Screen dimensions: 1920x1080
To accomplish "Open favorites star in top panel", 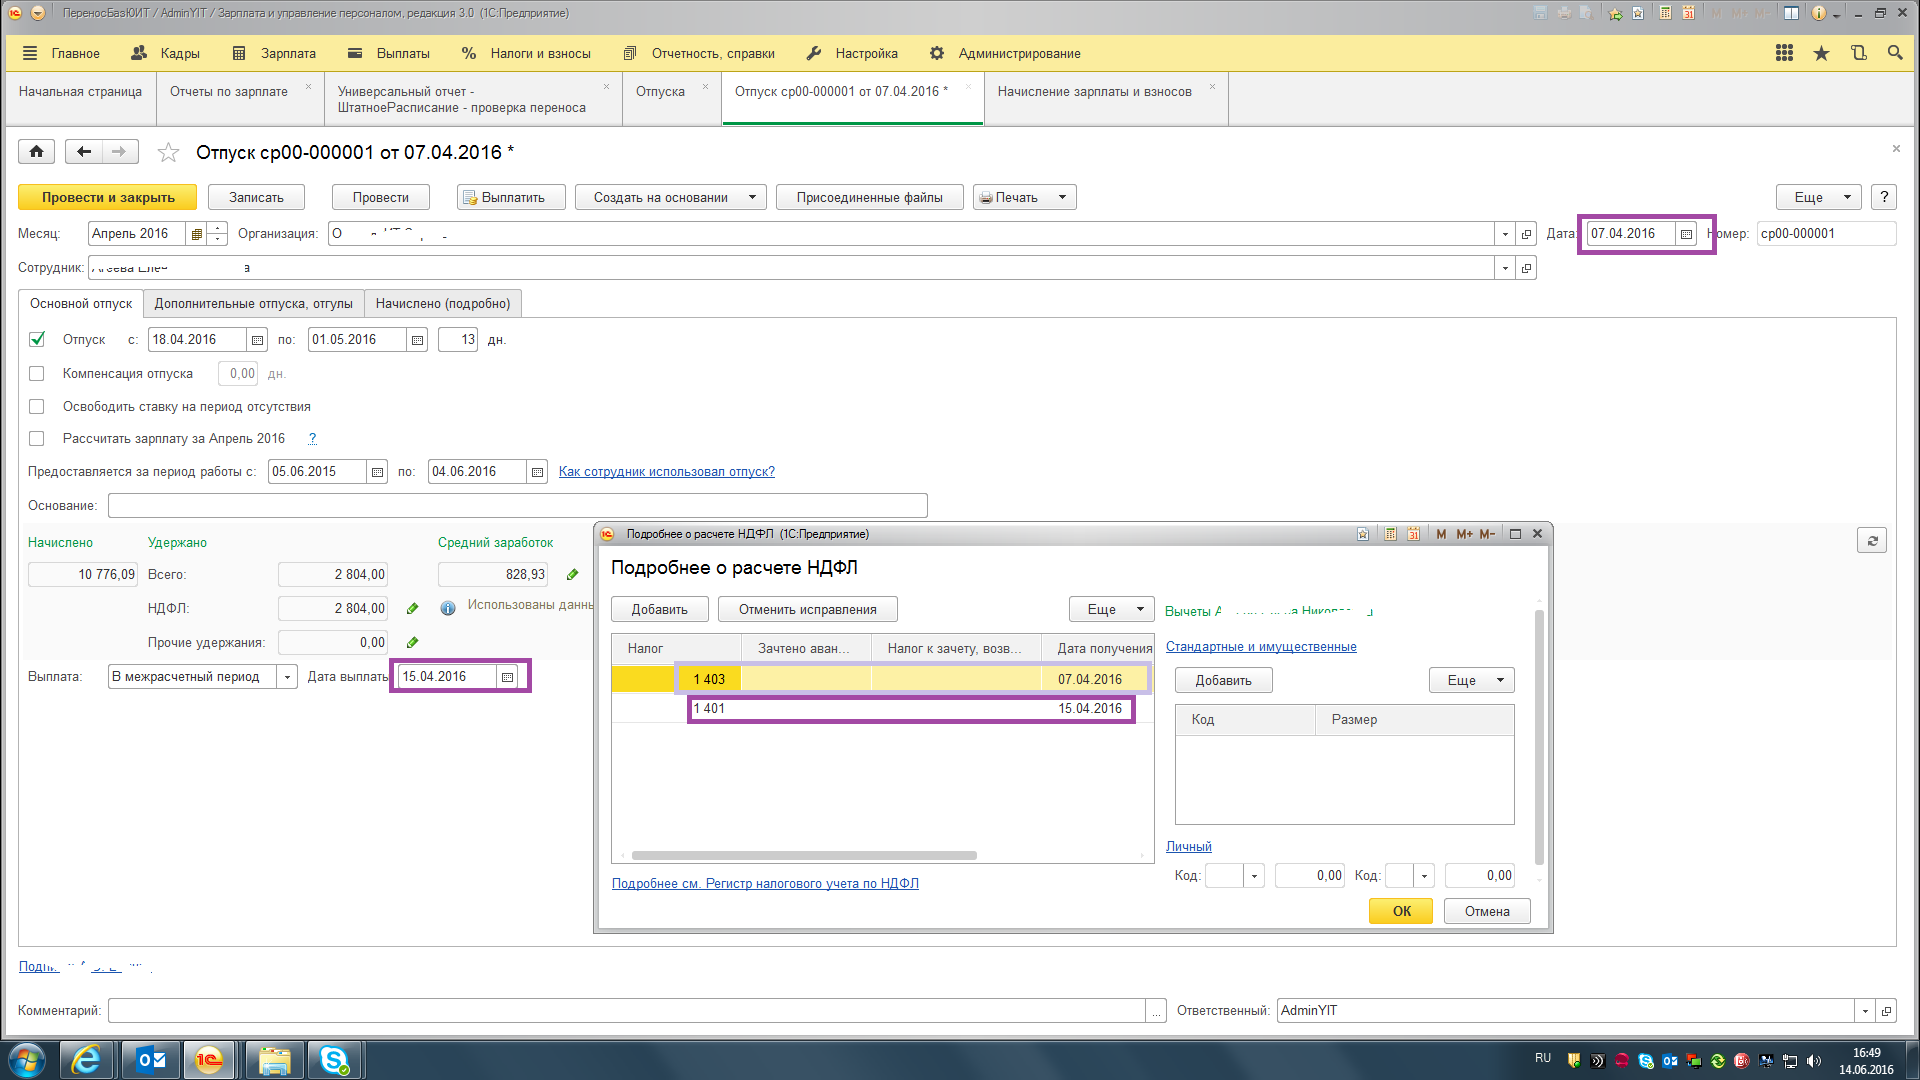I will [x=1821, y=53].
